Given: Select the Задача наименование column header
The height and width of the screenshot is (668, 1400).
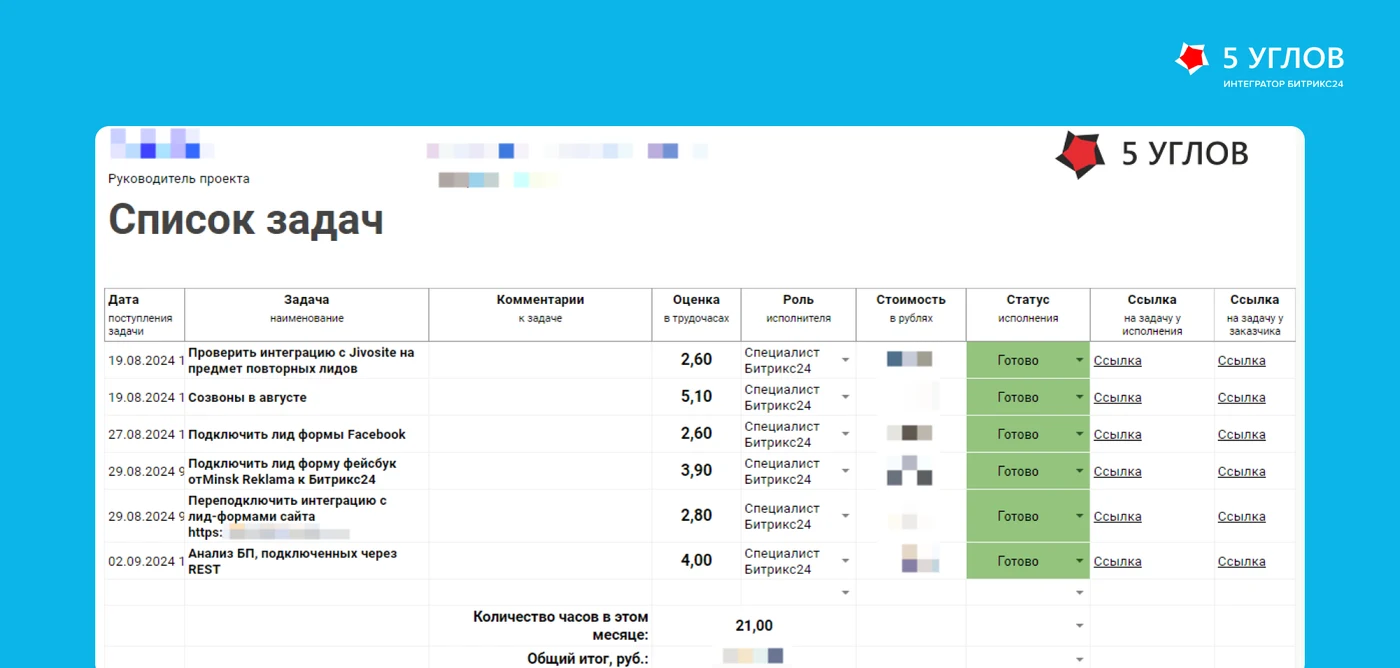Looking at the screenshot, I should pos(307,315).
